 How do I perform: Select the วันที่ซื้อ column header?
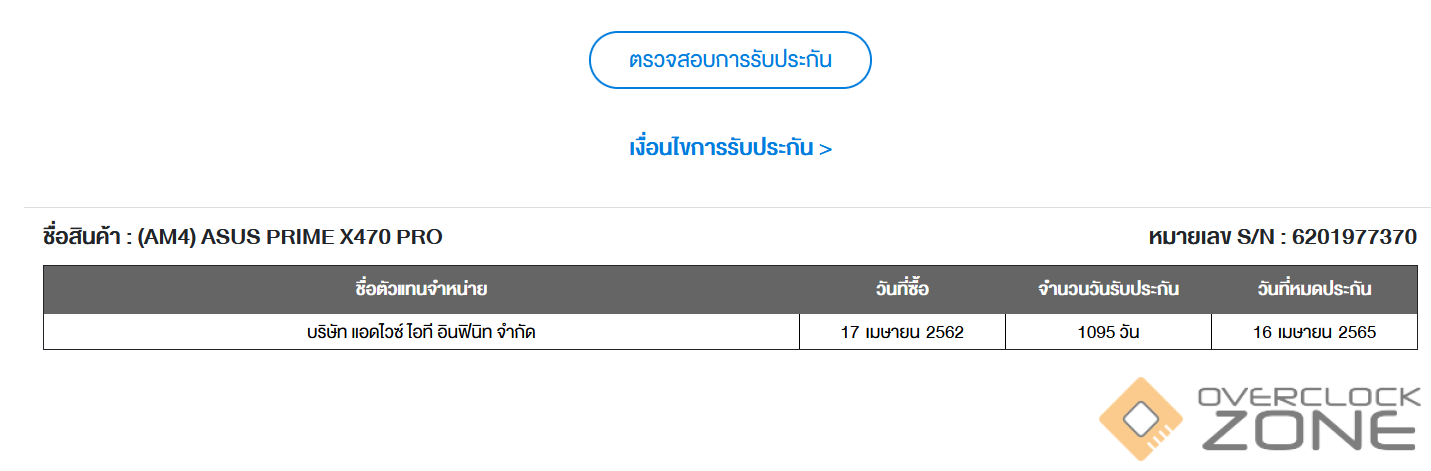[902, 290]
